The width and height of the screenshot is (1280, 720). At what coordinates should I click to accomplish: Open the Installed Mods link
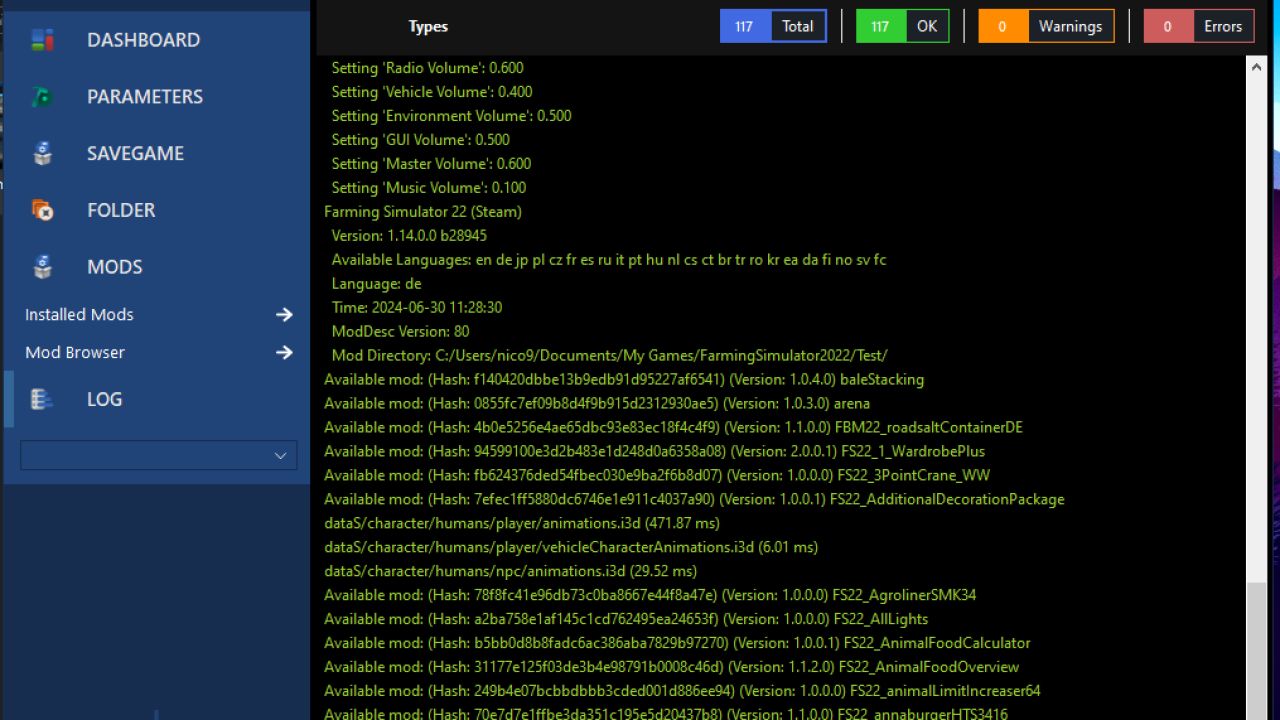coord(79,315)
